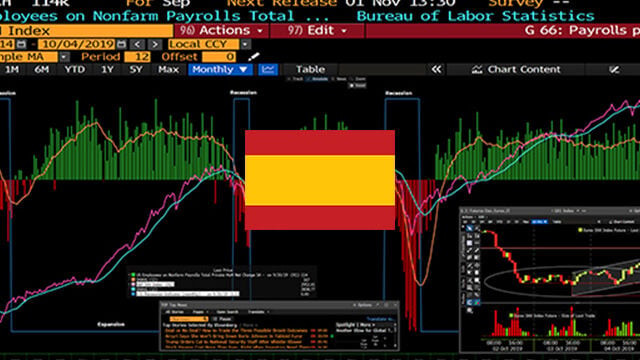Click 'Spotlight | More' in Top News window

(356, 324)
